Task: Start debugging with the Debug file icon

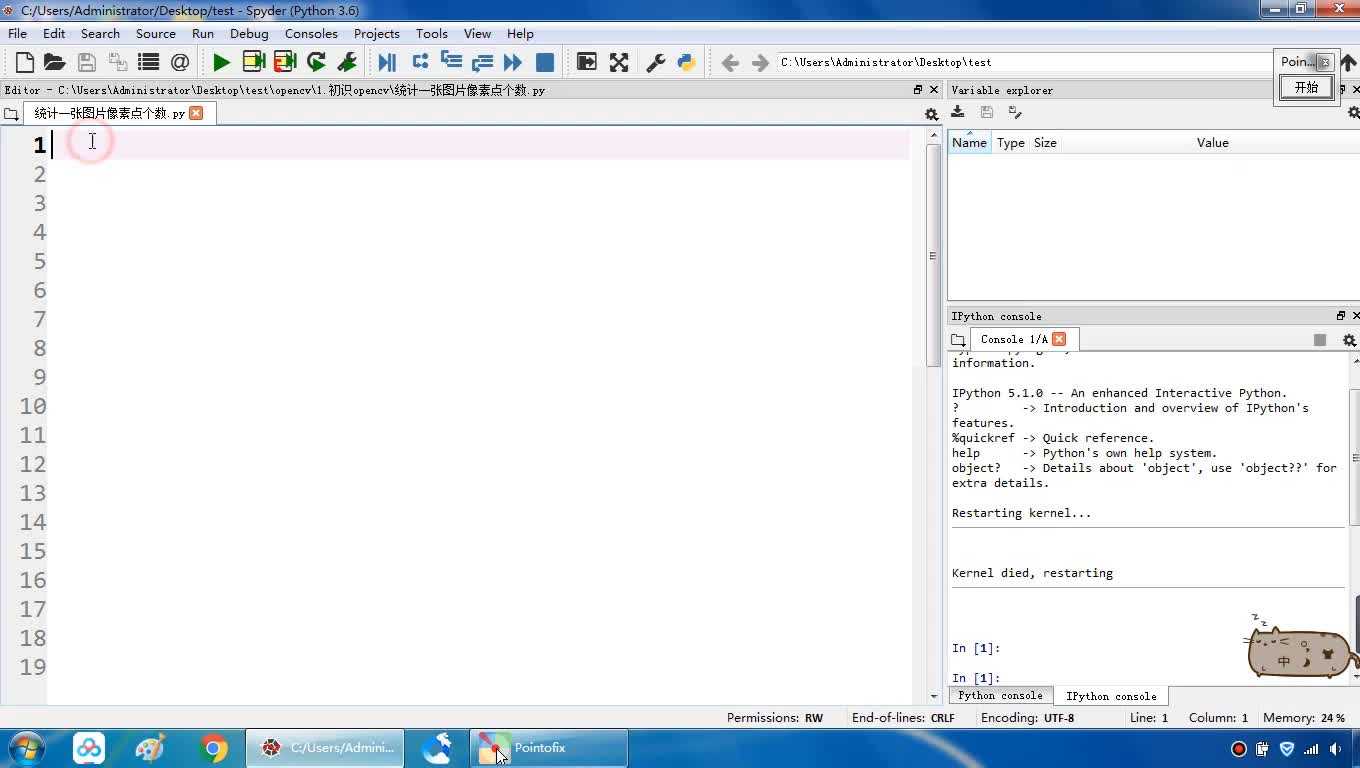Action: point(387,62)
